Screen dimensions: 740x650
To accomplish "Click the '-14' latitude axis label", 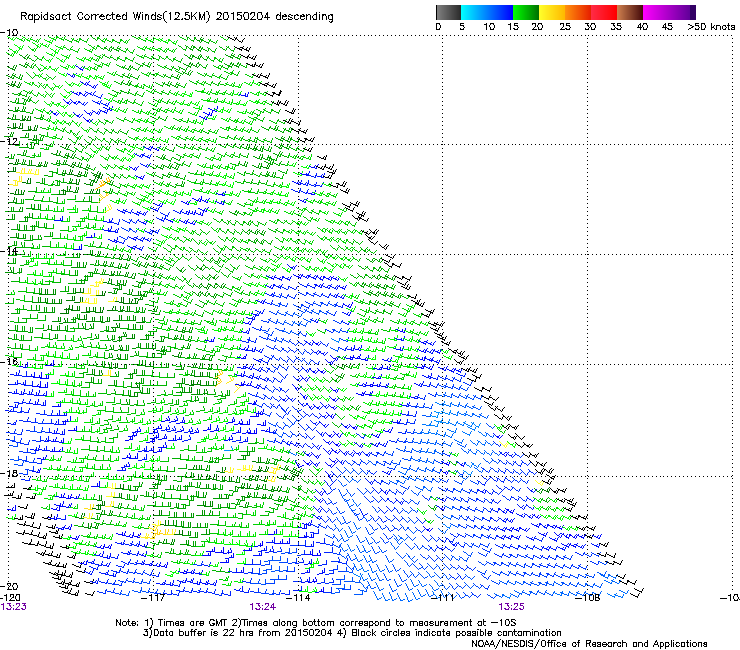I will 9,251.
